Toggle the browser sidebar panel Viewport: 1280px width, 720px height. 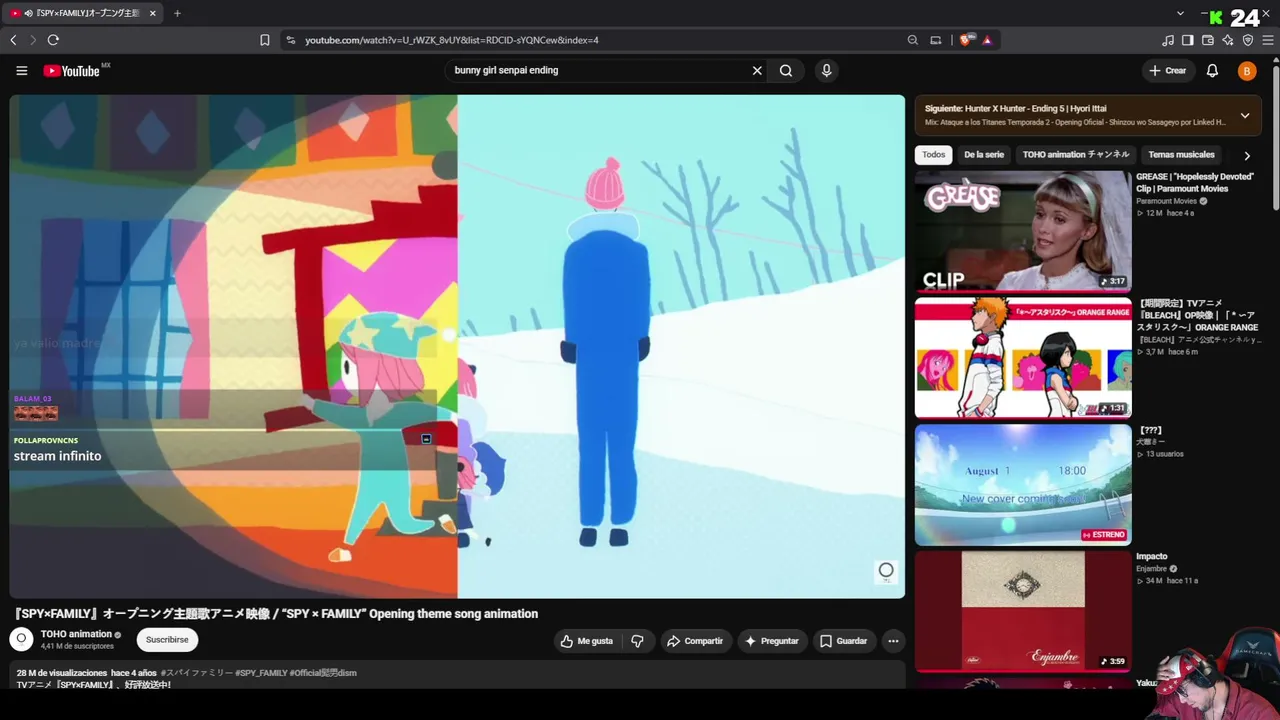[x=1188, y=40]
